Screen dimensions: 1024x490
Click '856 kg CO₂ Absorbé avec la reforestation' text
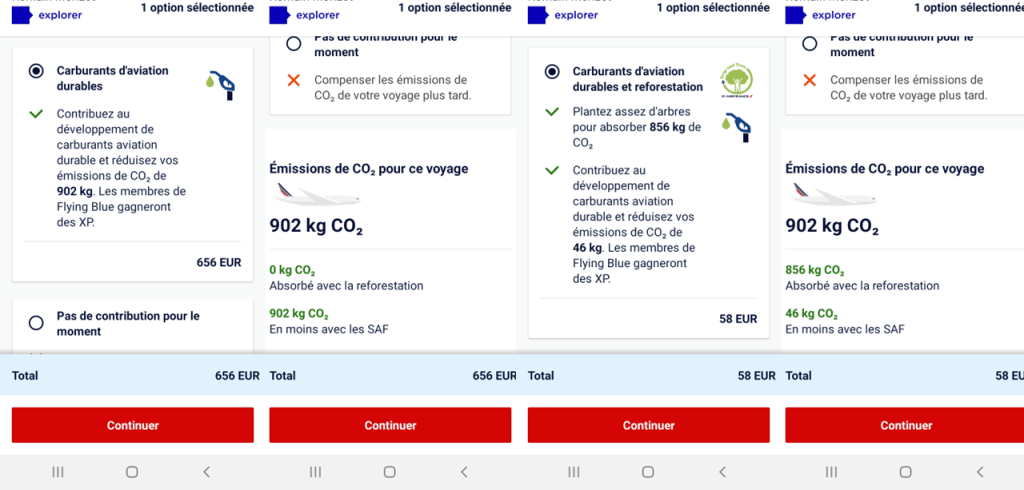coord(862,278)
